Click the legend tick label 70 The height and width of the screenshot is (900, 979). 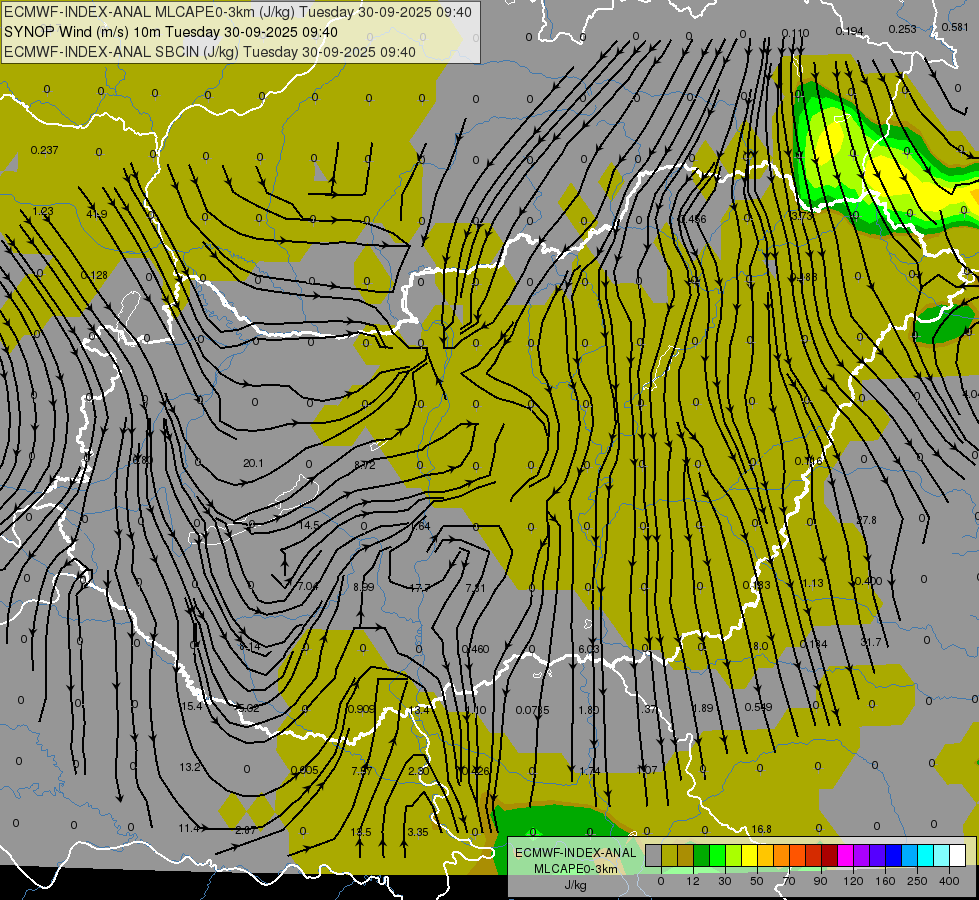click(789, 881)
